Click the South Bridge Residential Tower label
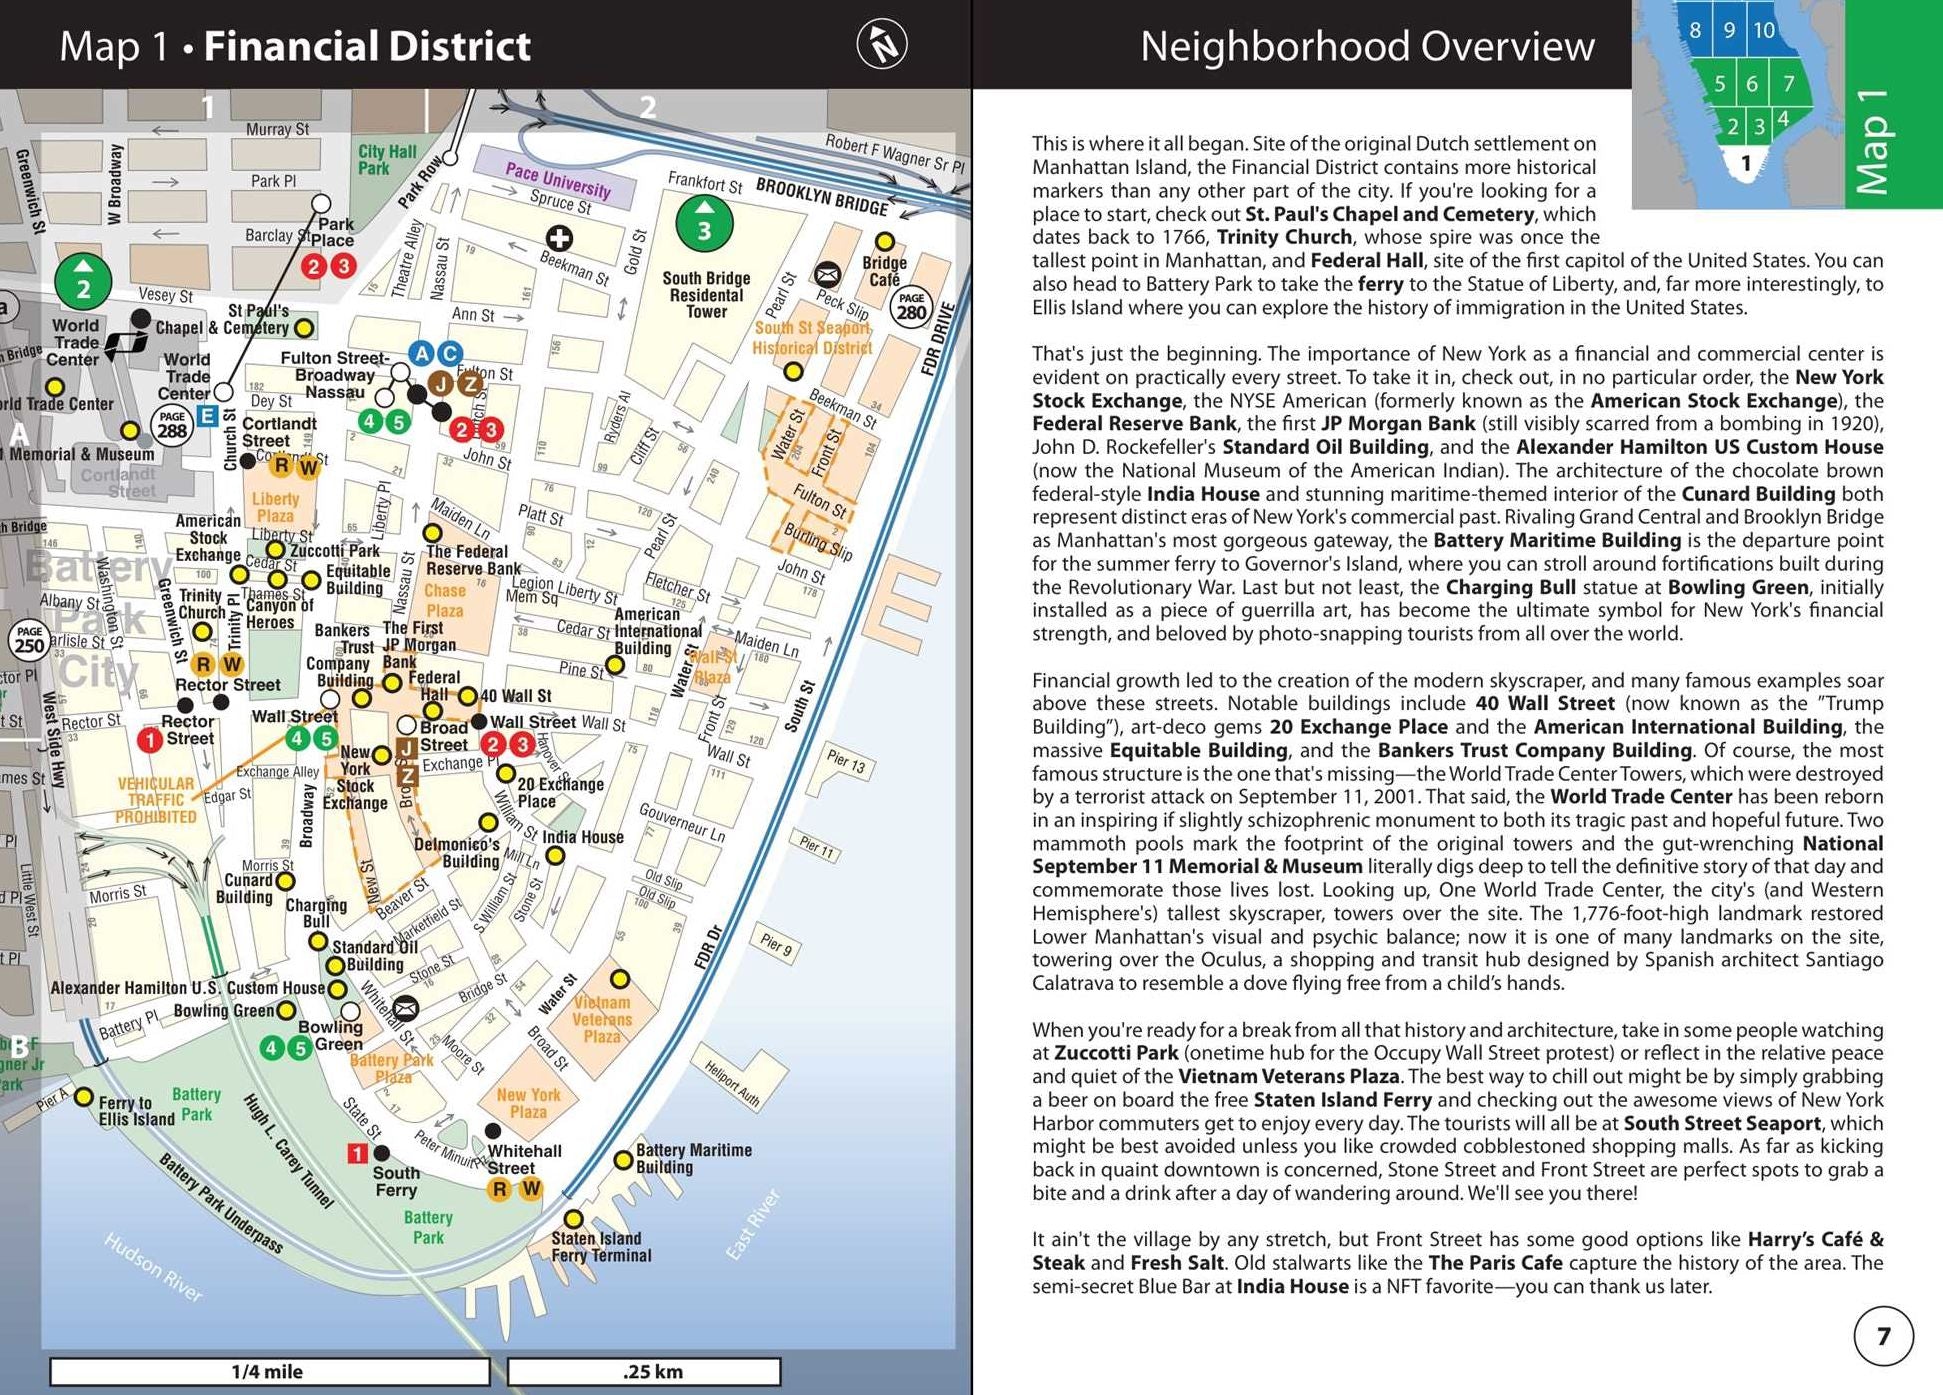The height and width of the screenshot is (1395, 1943). point(706,295)
